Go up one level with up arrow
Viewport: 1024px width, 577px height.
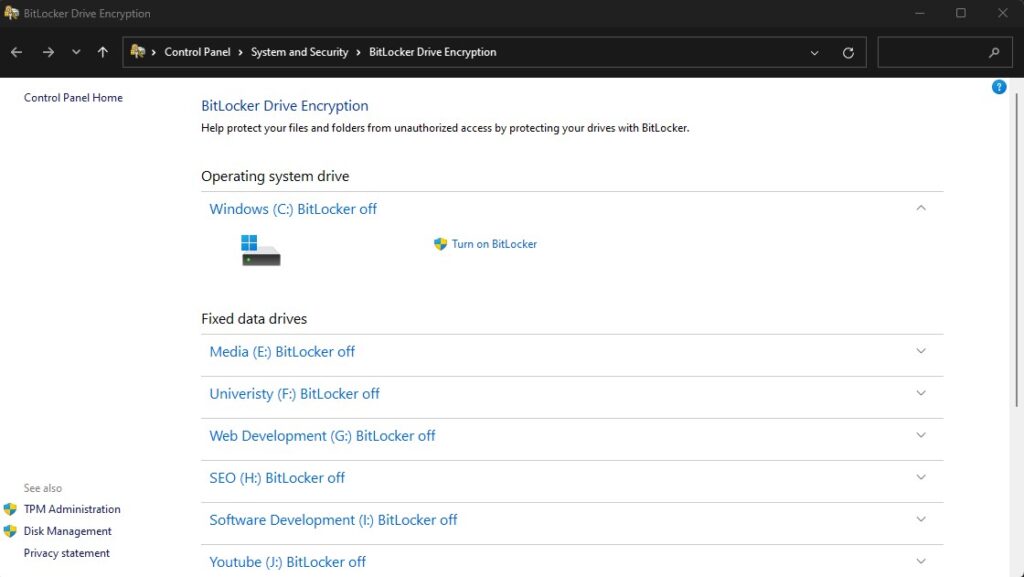103,52
